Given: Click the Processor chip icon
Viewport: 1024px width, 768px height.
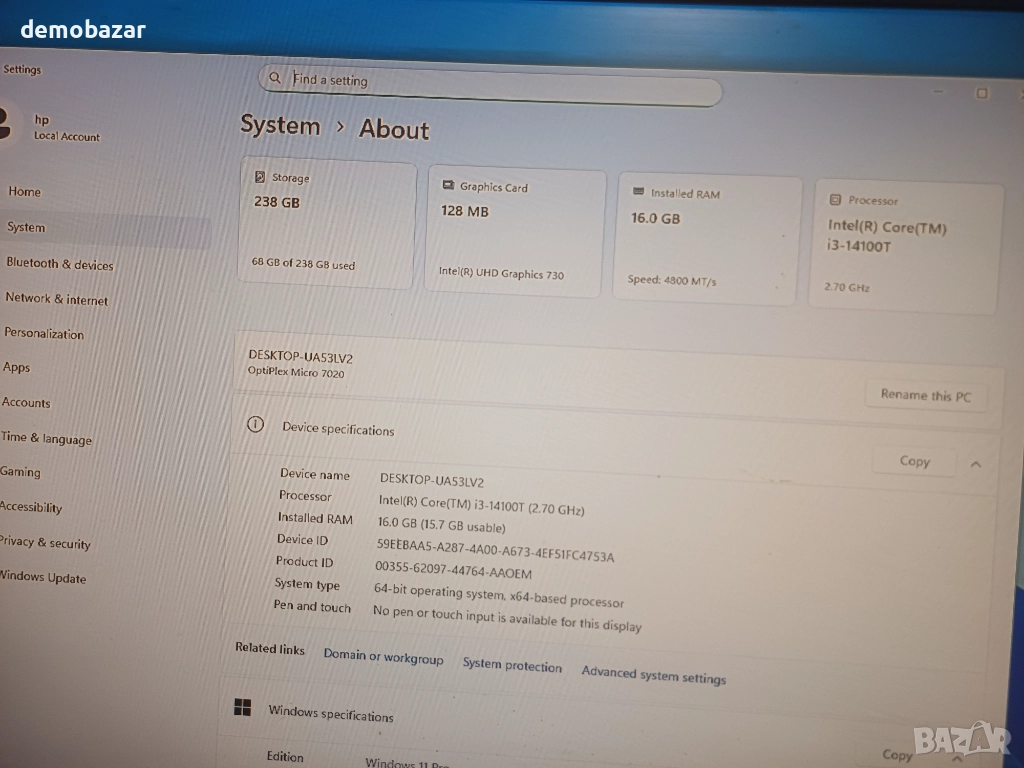Looking at the screenshot, I should tap(835, 199).
